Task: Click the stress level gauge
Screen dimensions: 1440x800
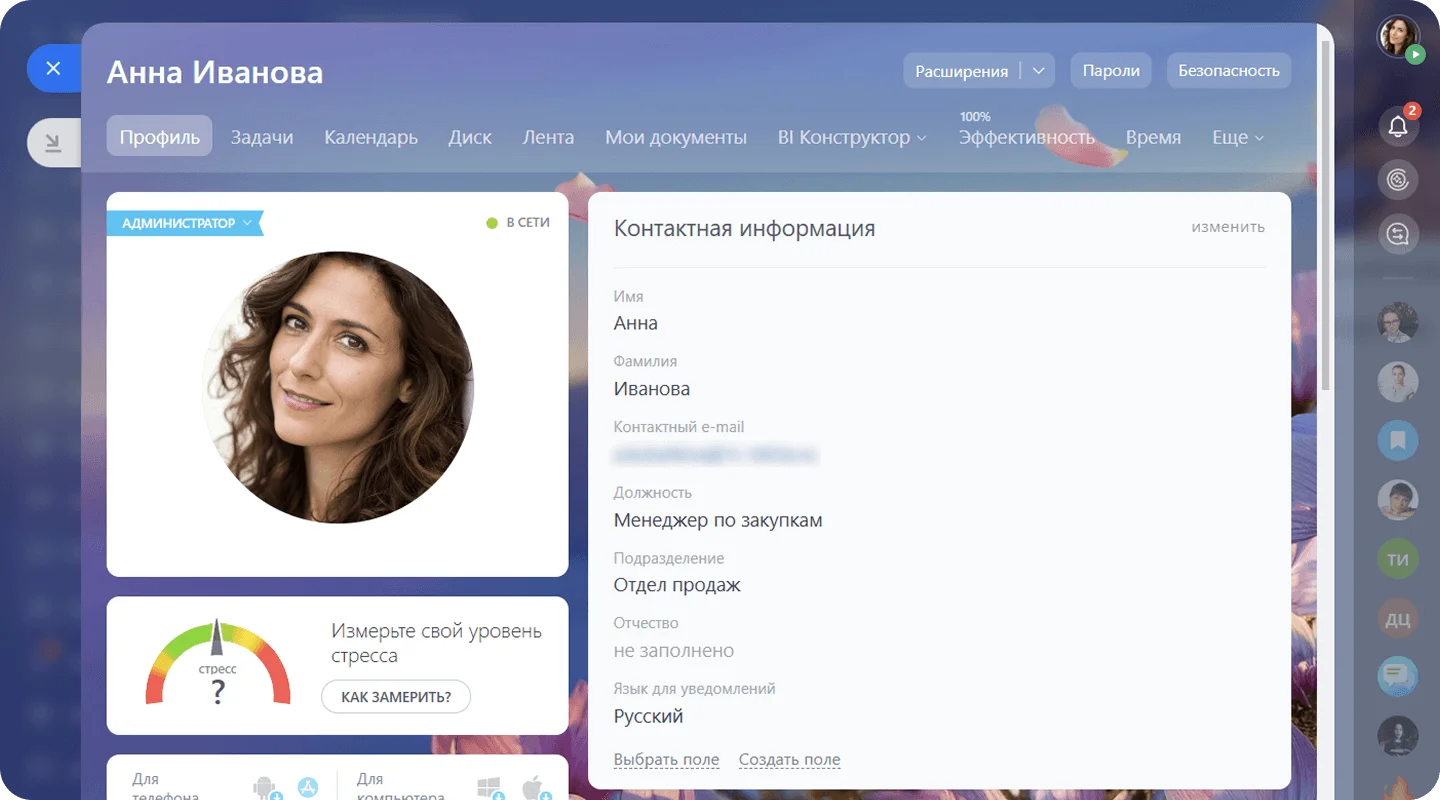Action: point(218,664)
